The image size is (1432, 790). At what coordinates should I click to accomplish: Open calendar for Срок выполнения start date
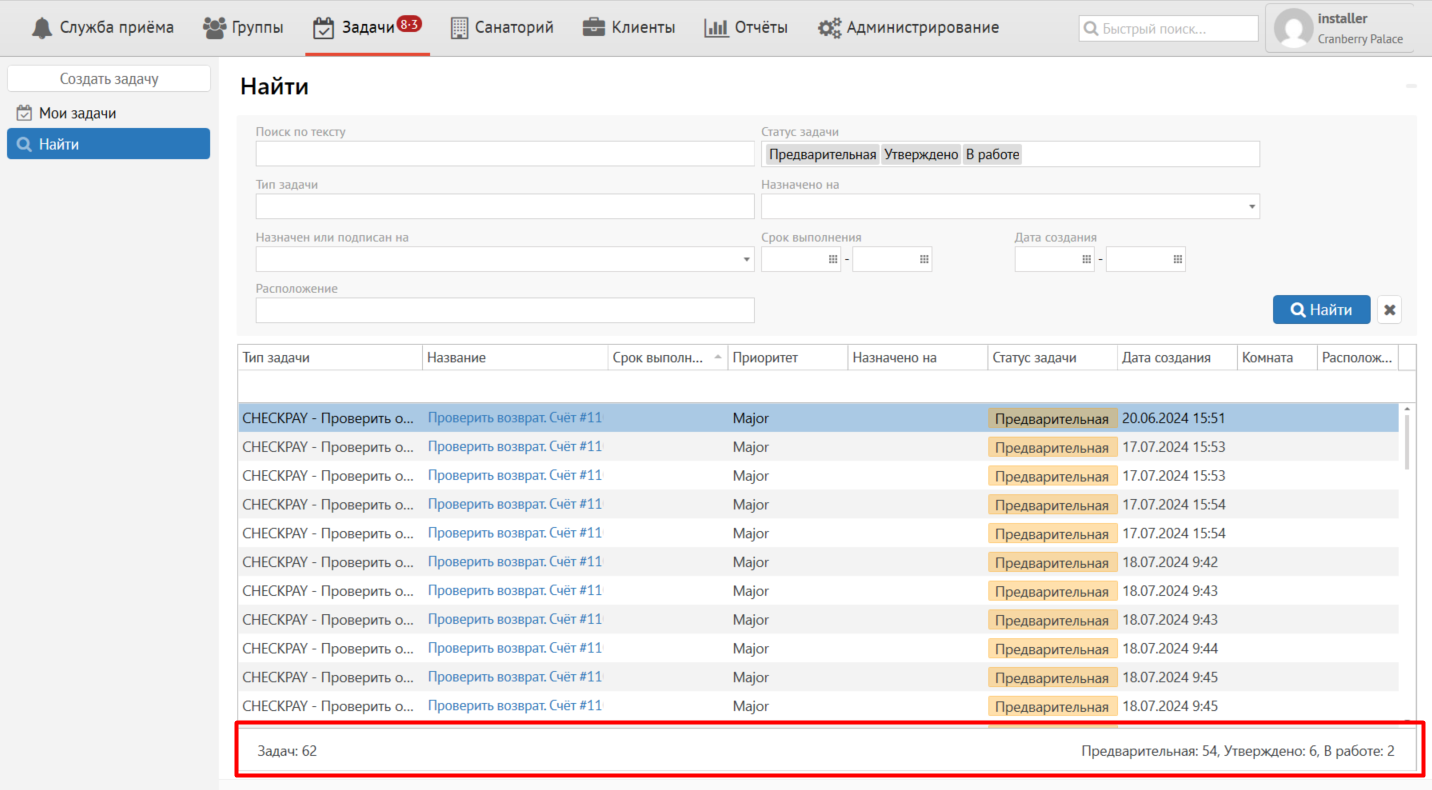(x=833, y=260)
